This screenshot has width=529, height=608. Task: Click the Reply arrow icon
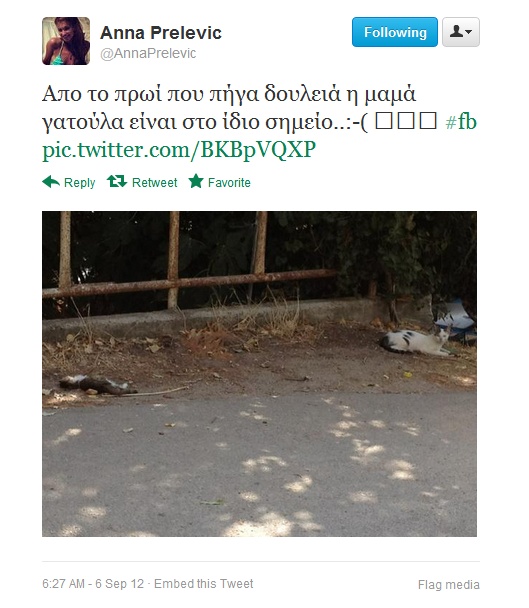[x=51, y=181]
